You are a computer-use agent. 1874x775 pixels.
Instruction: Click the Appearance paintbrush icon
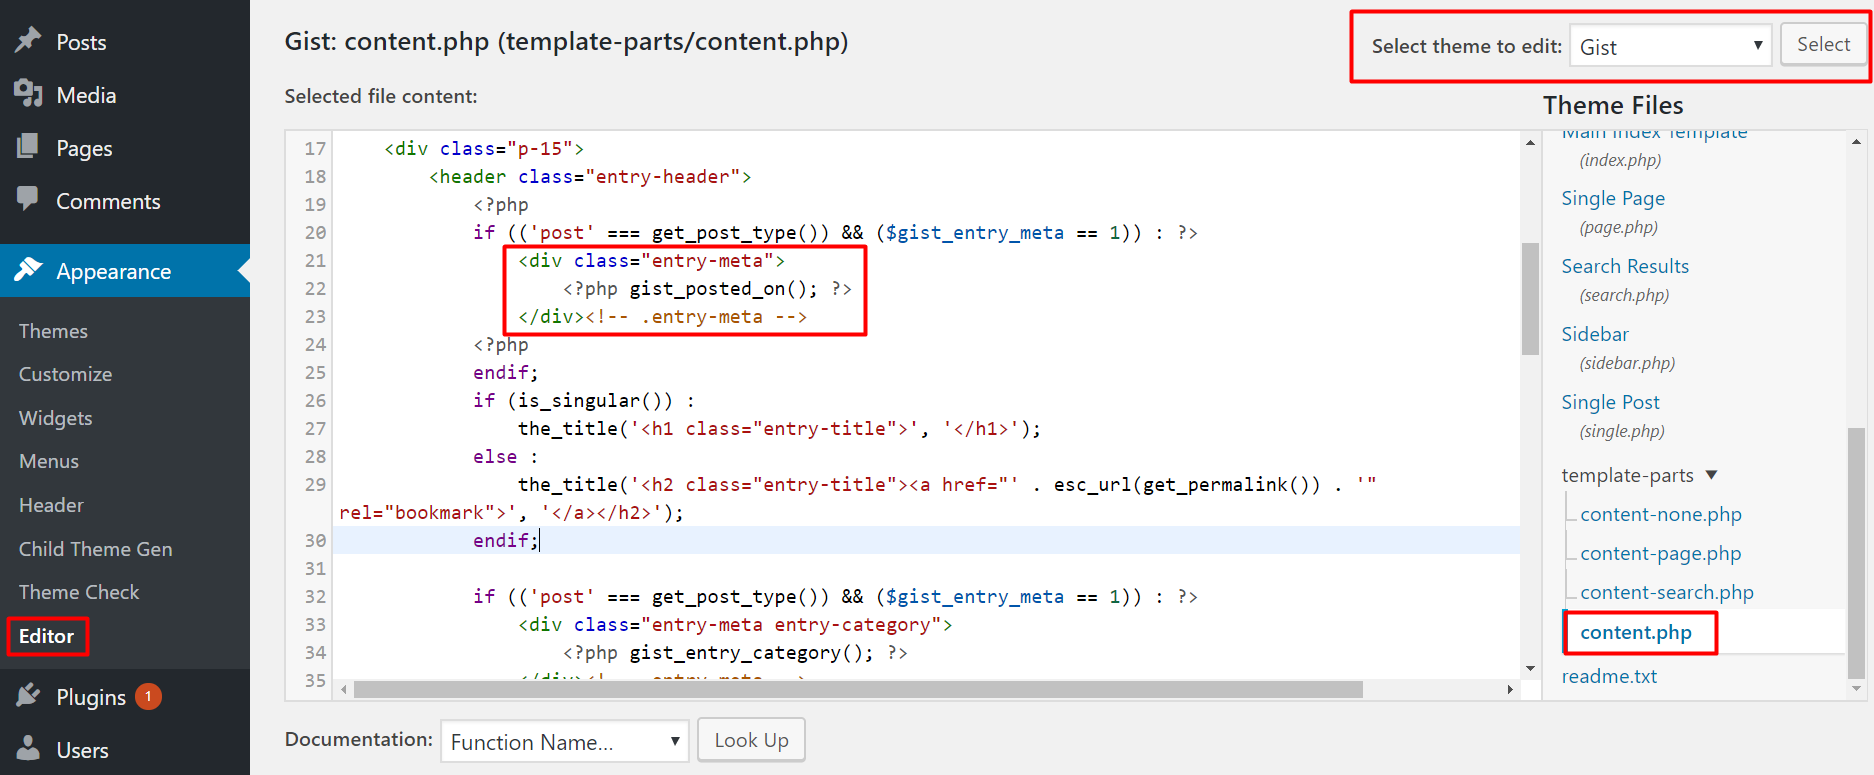pyautogui.click(x=28, y=270)
